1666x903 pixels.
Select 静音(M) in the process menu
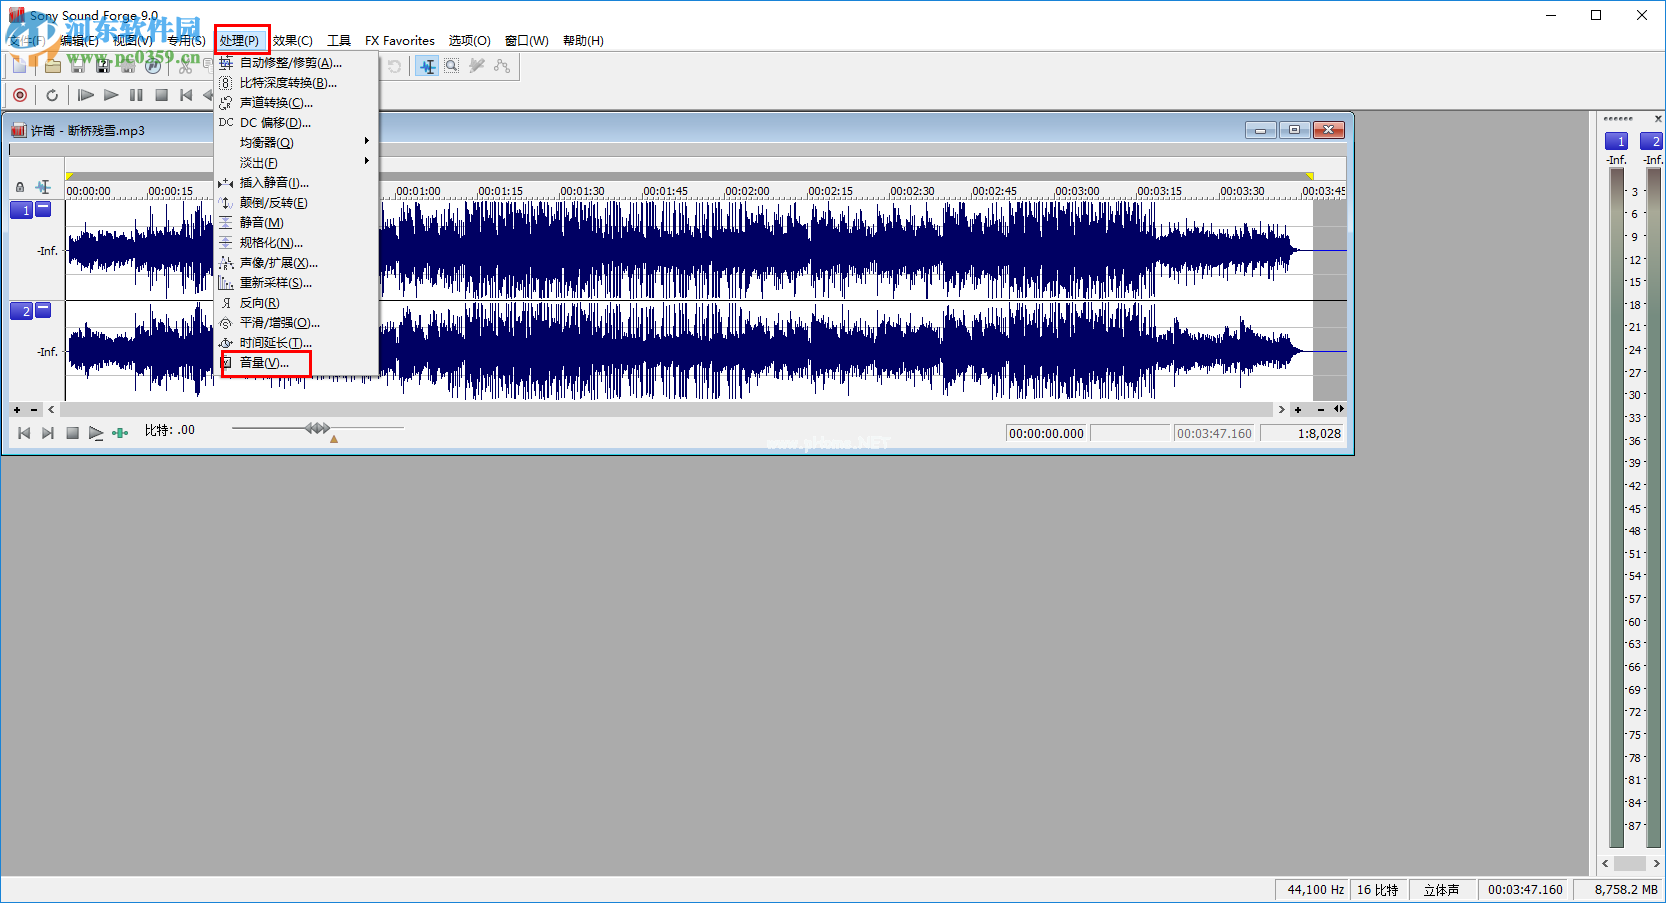coord(296,223)
